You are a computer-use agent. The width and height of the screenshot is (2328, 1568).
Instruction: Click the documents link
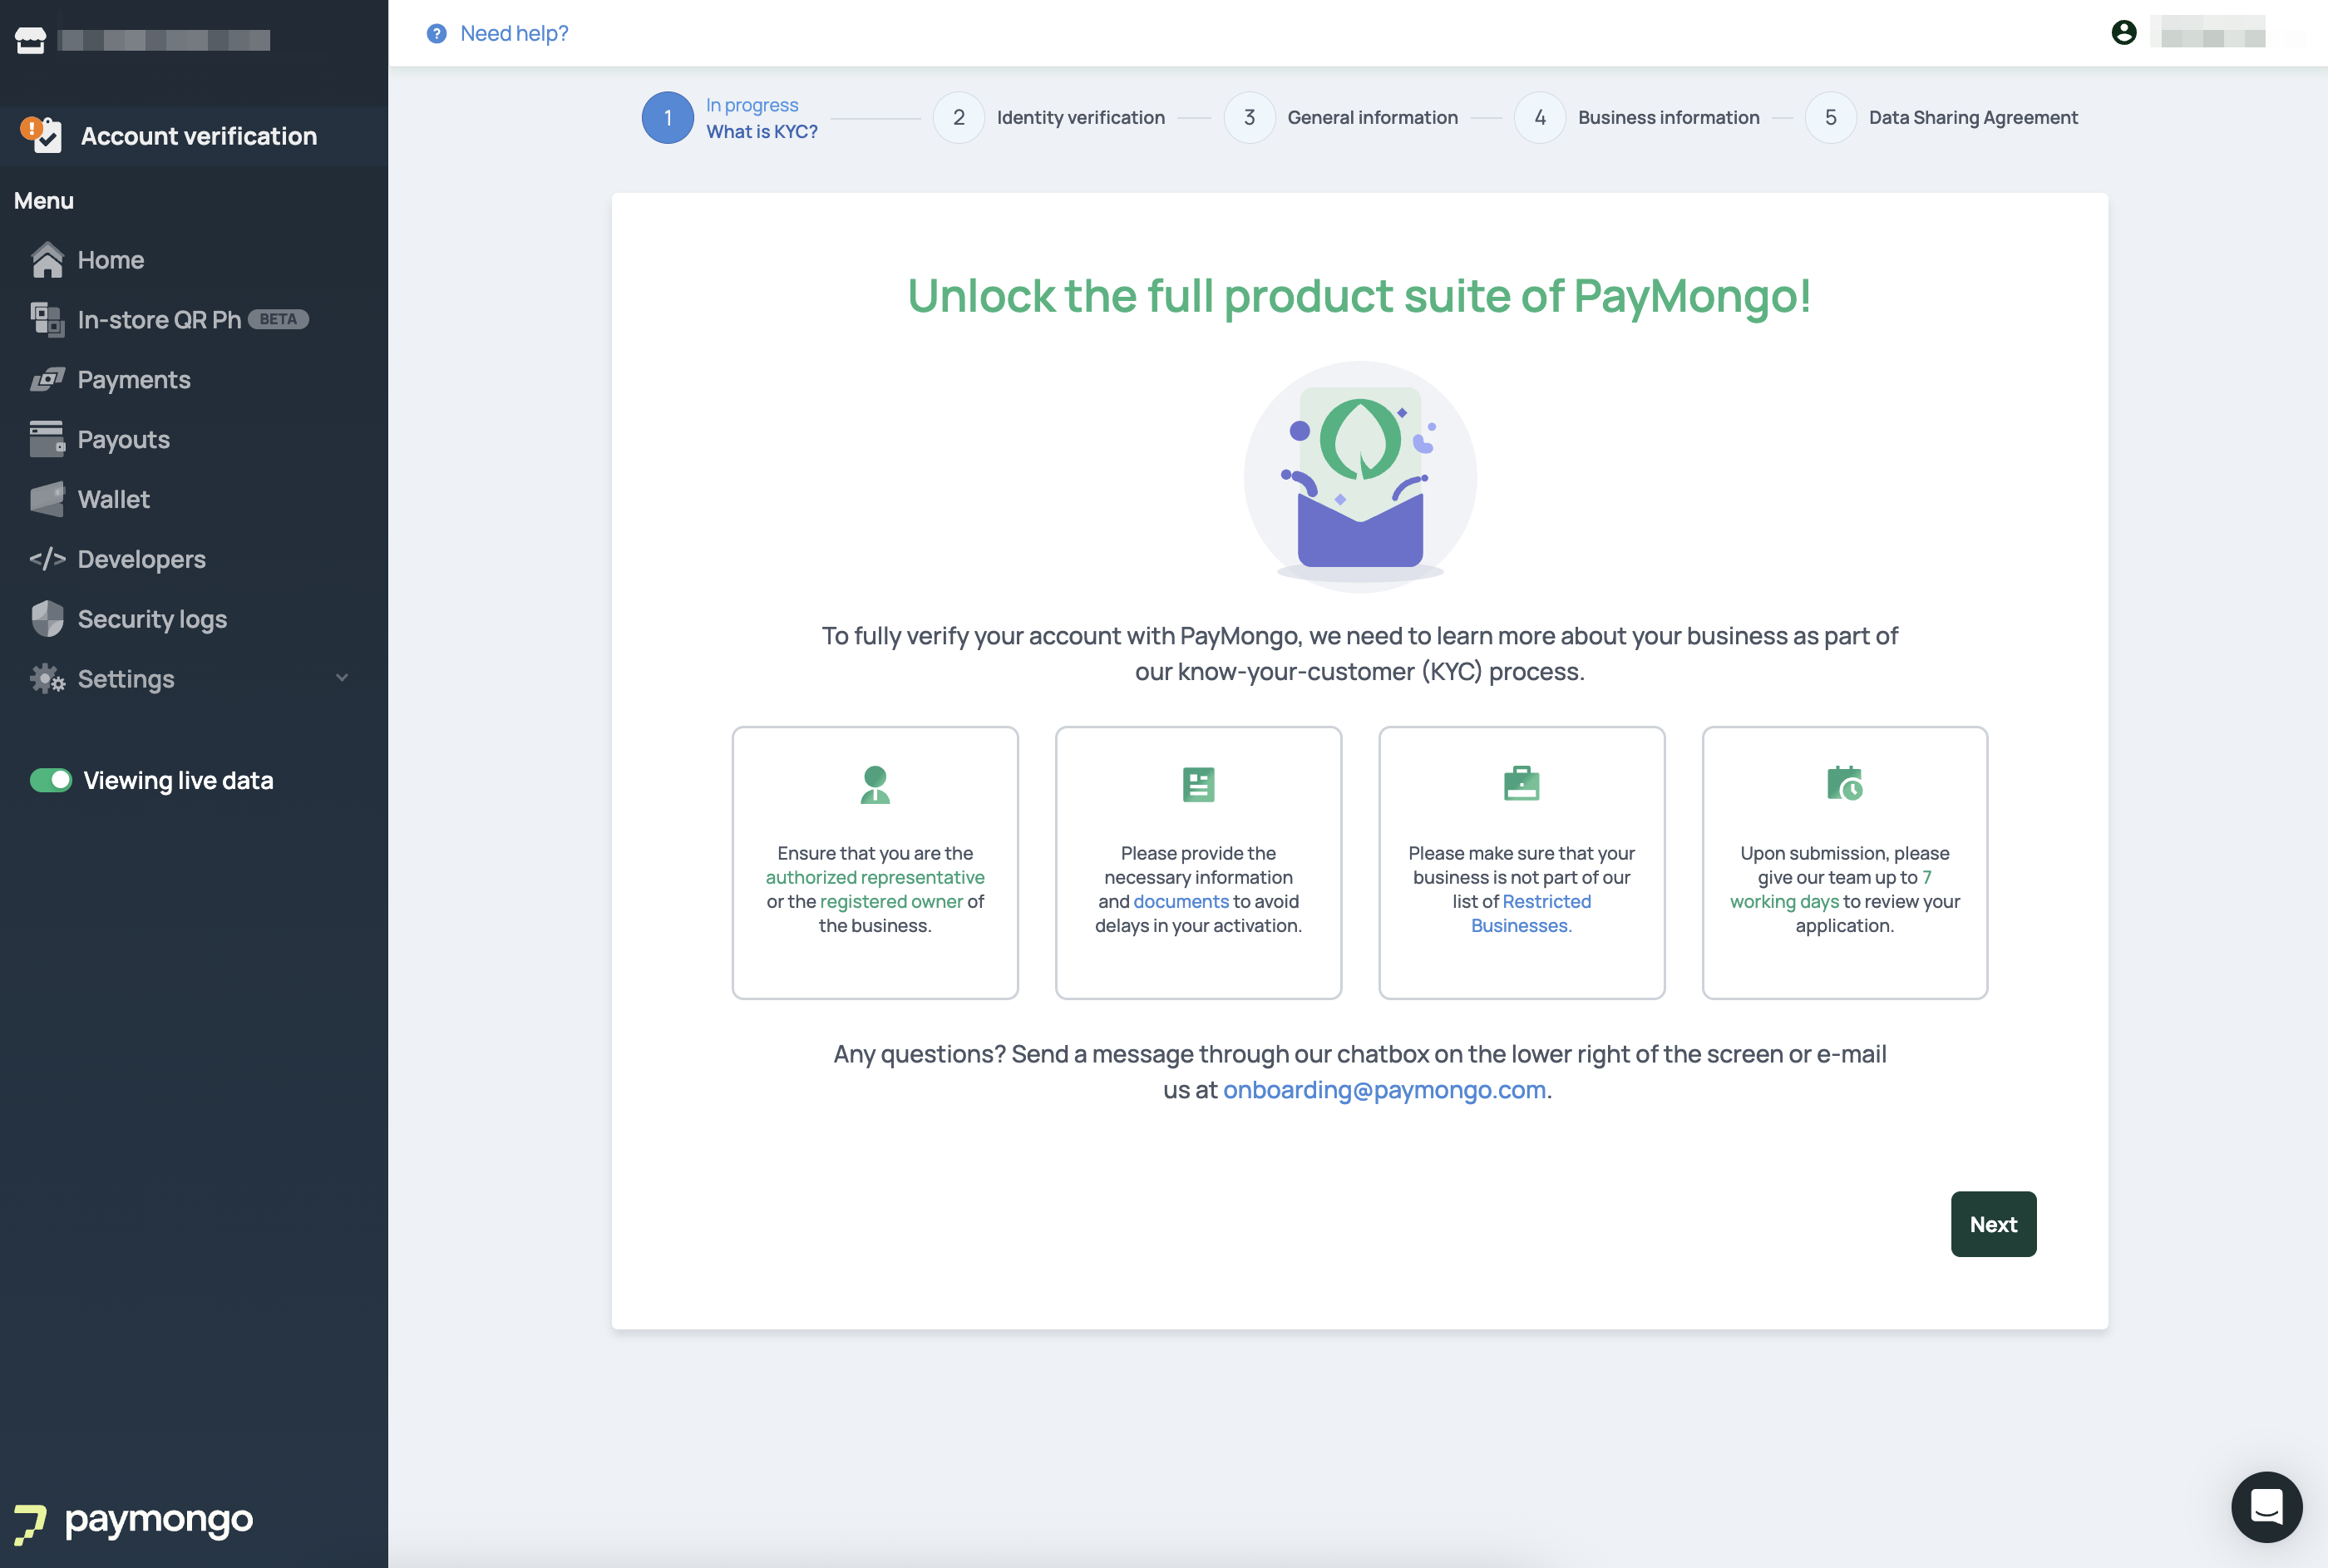point(1181,901)
